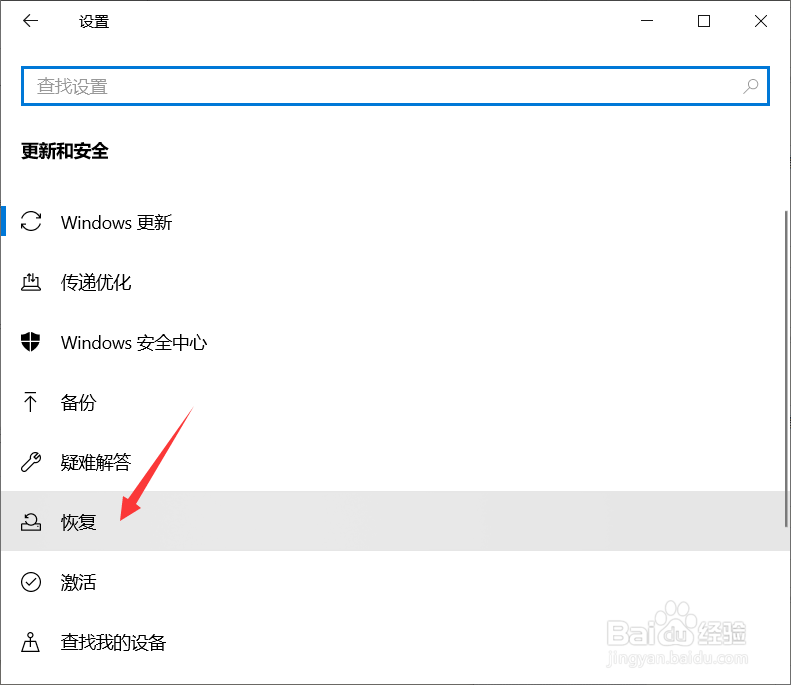791x685 pixels.
Task: Minimize the 设置 window
Action: [x=647, y=21]
